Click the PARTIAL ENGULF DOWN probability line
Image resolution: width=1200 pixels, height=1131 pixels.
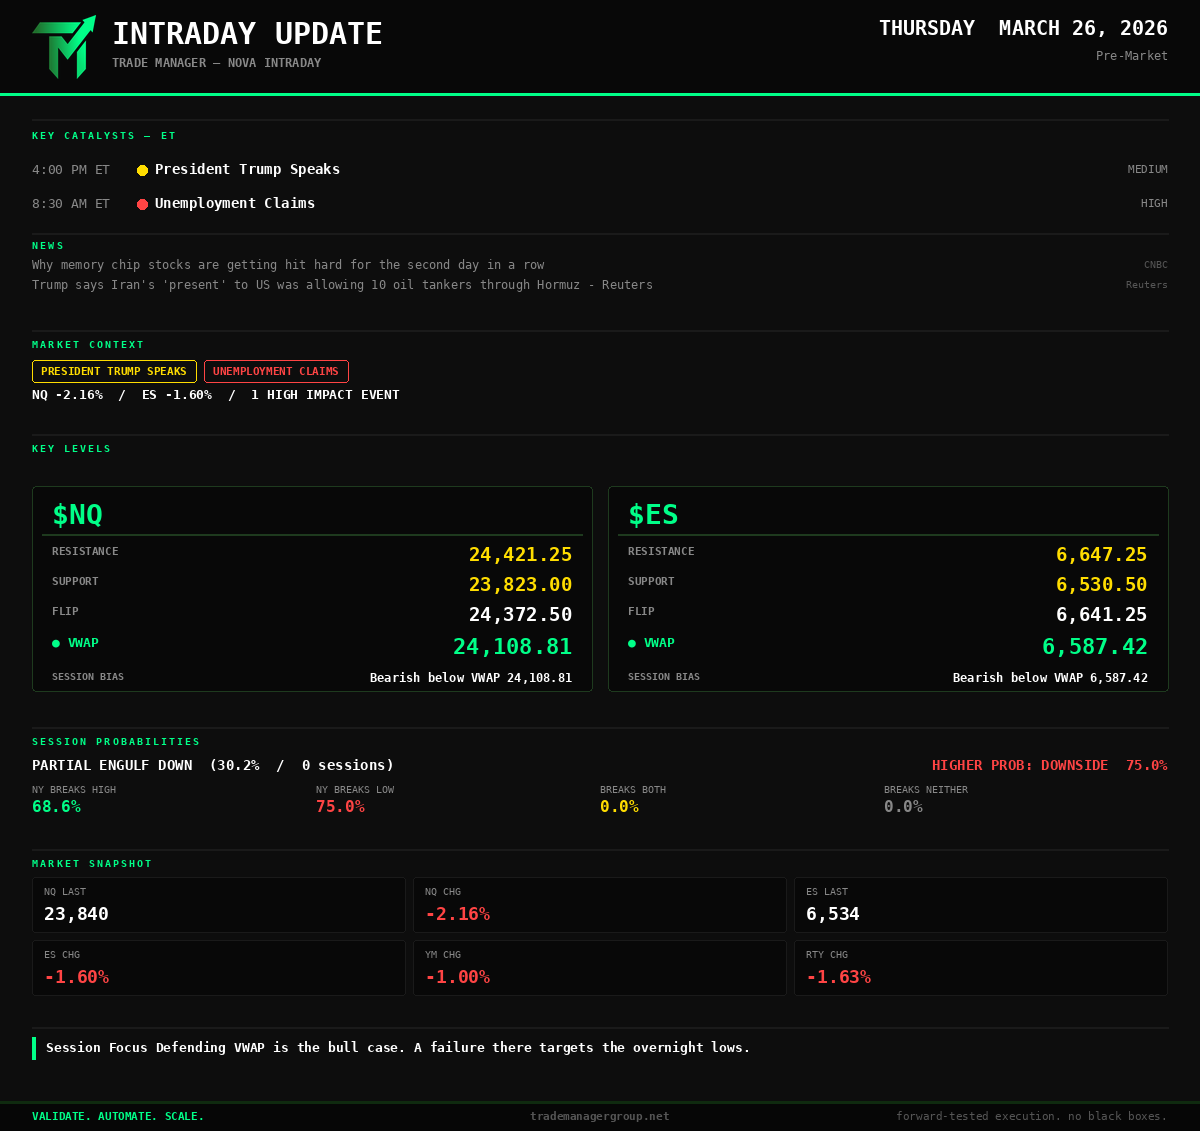[213, 765]
